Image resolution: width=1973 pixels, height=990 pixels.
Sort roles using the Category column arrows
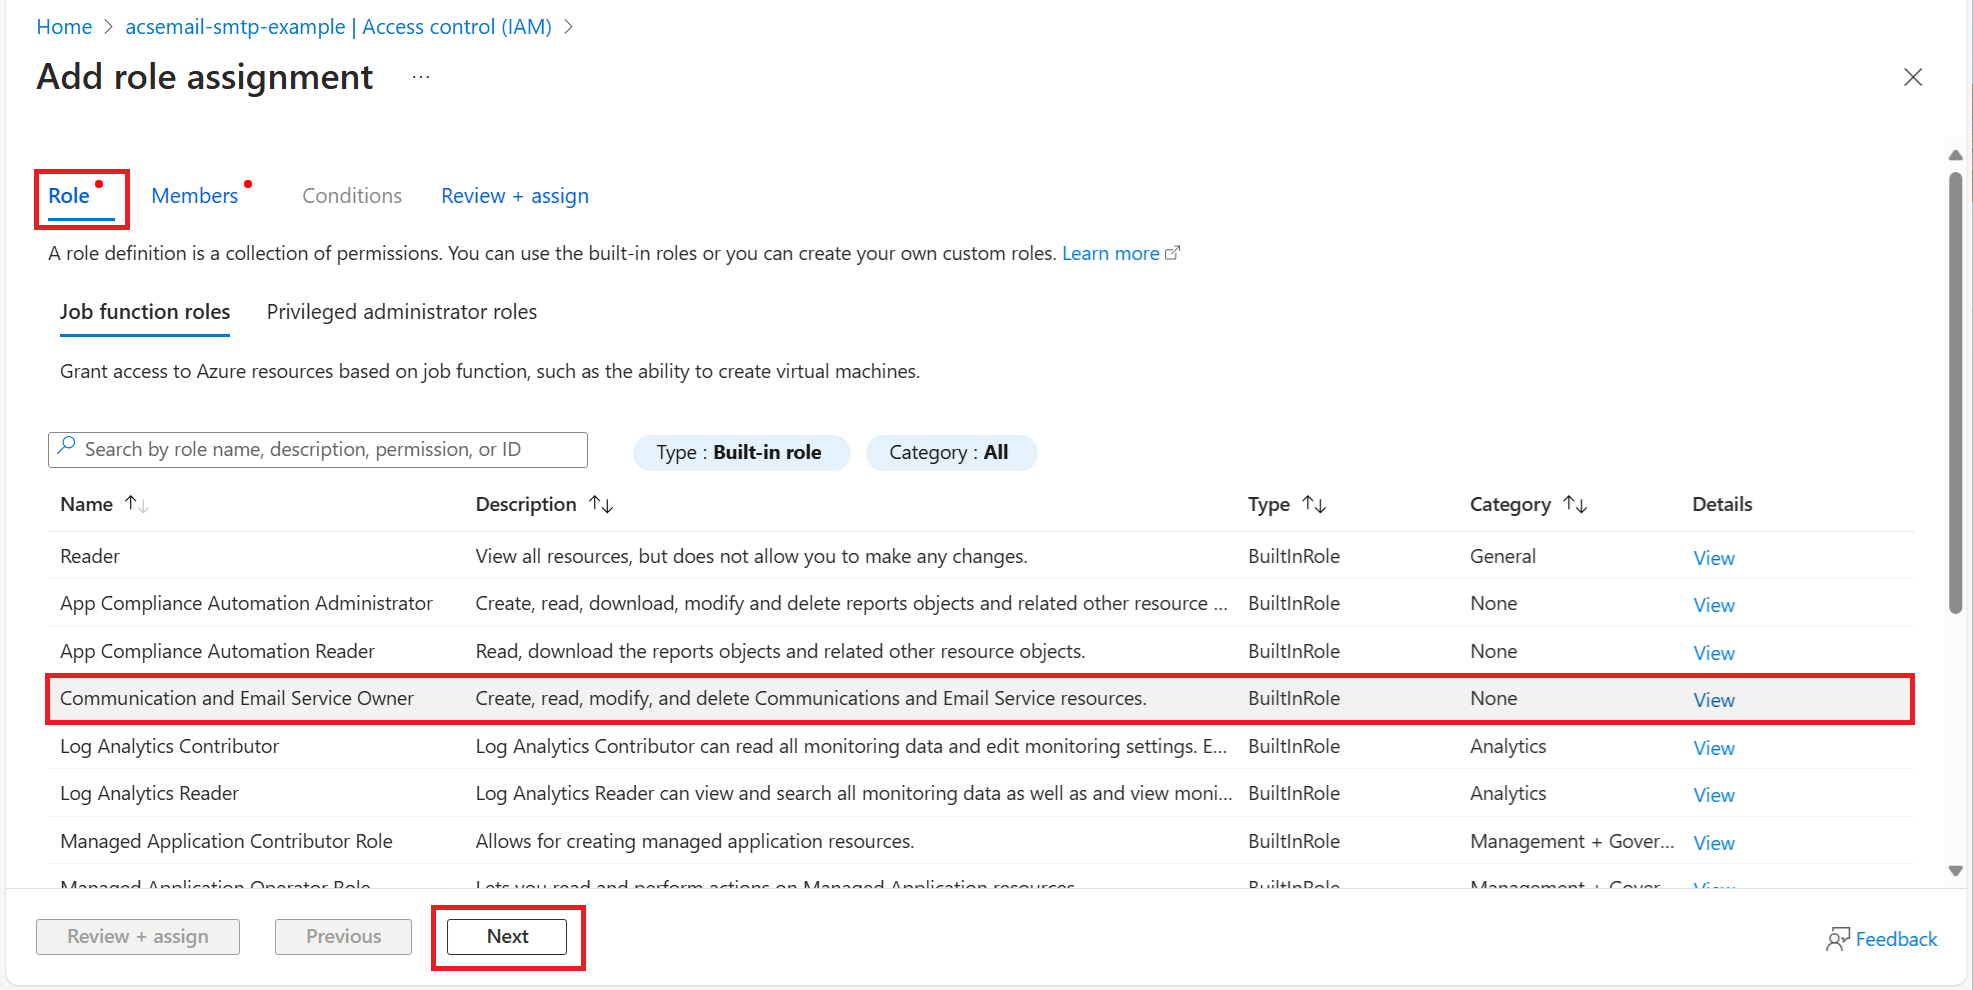[1577, 505]
